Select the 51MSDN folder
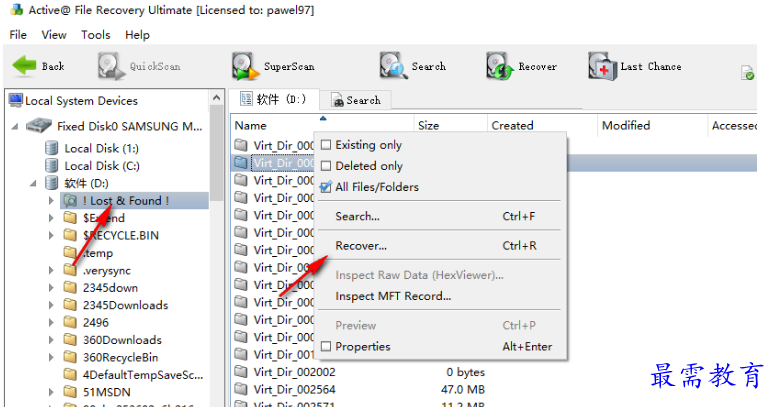This screenshot has width=772, height=407. [106, 392]
